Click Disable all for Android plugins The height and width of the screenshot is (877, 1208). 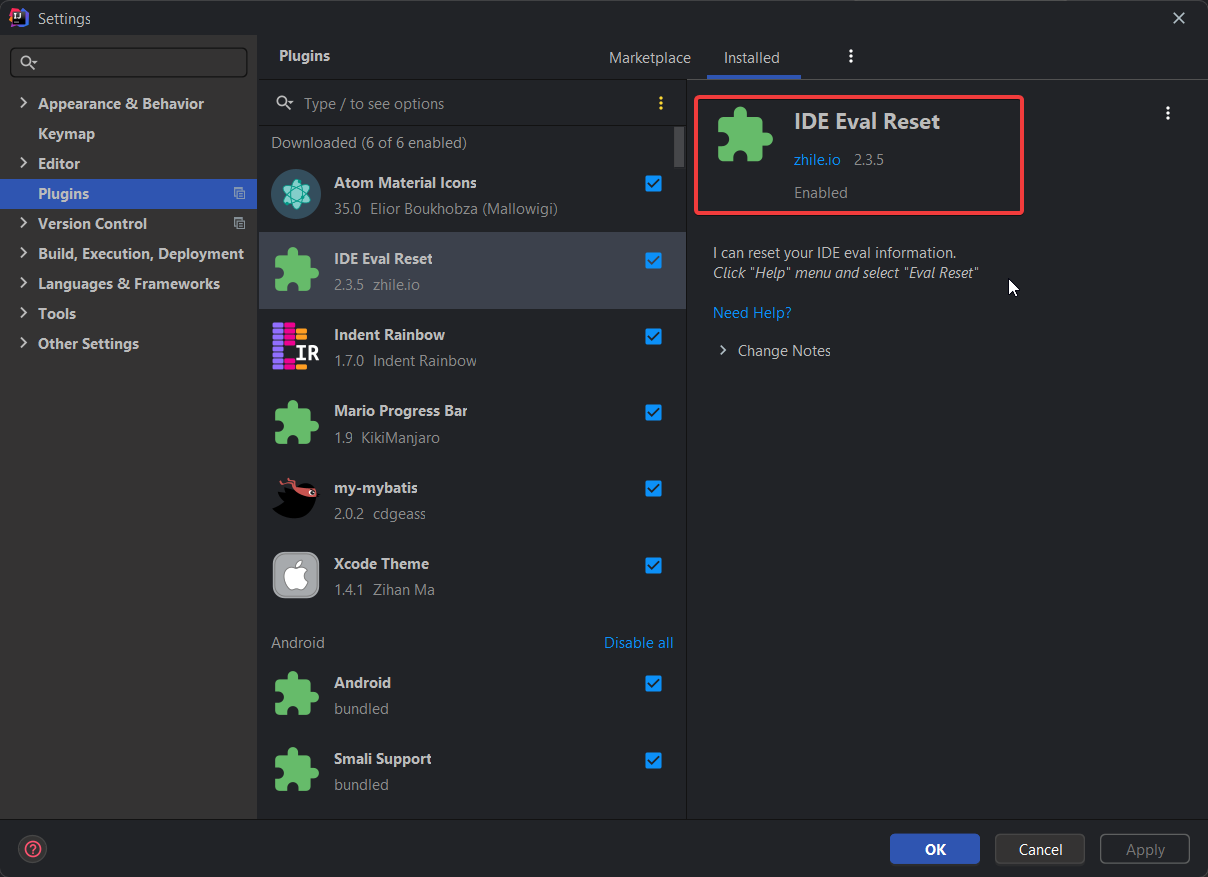638,642
